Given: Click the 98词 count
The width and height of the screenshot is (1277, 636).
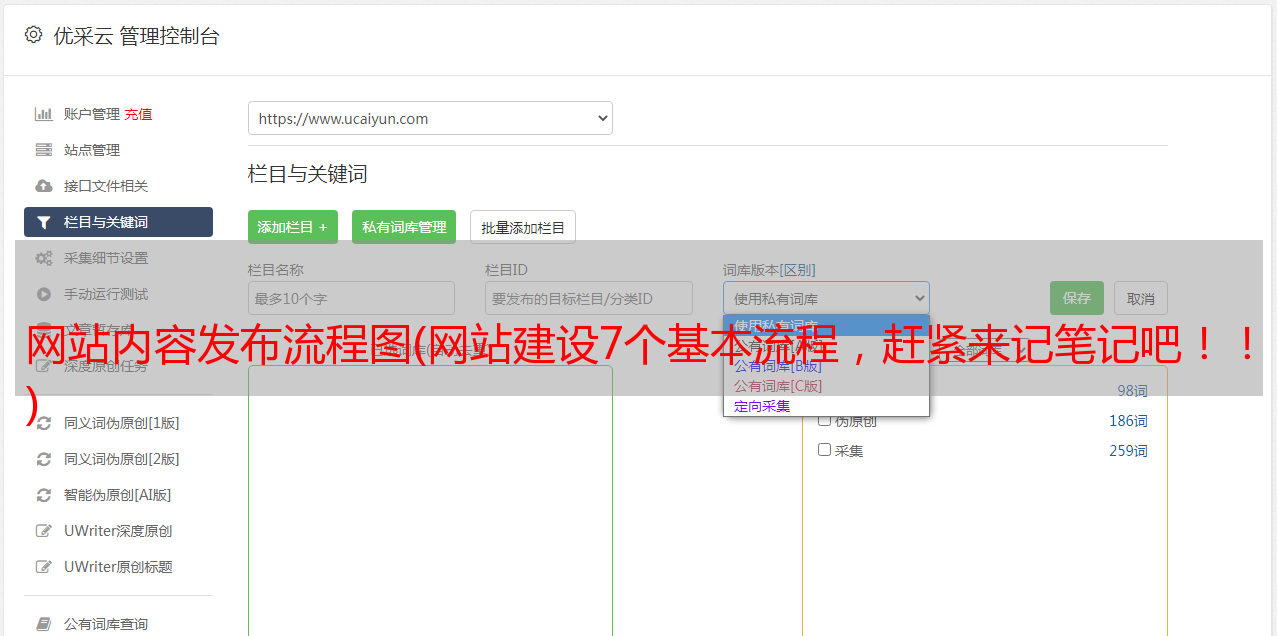Looking at the screenshot, I should pos(1132,391).
